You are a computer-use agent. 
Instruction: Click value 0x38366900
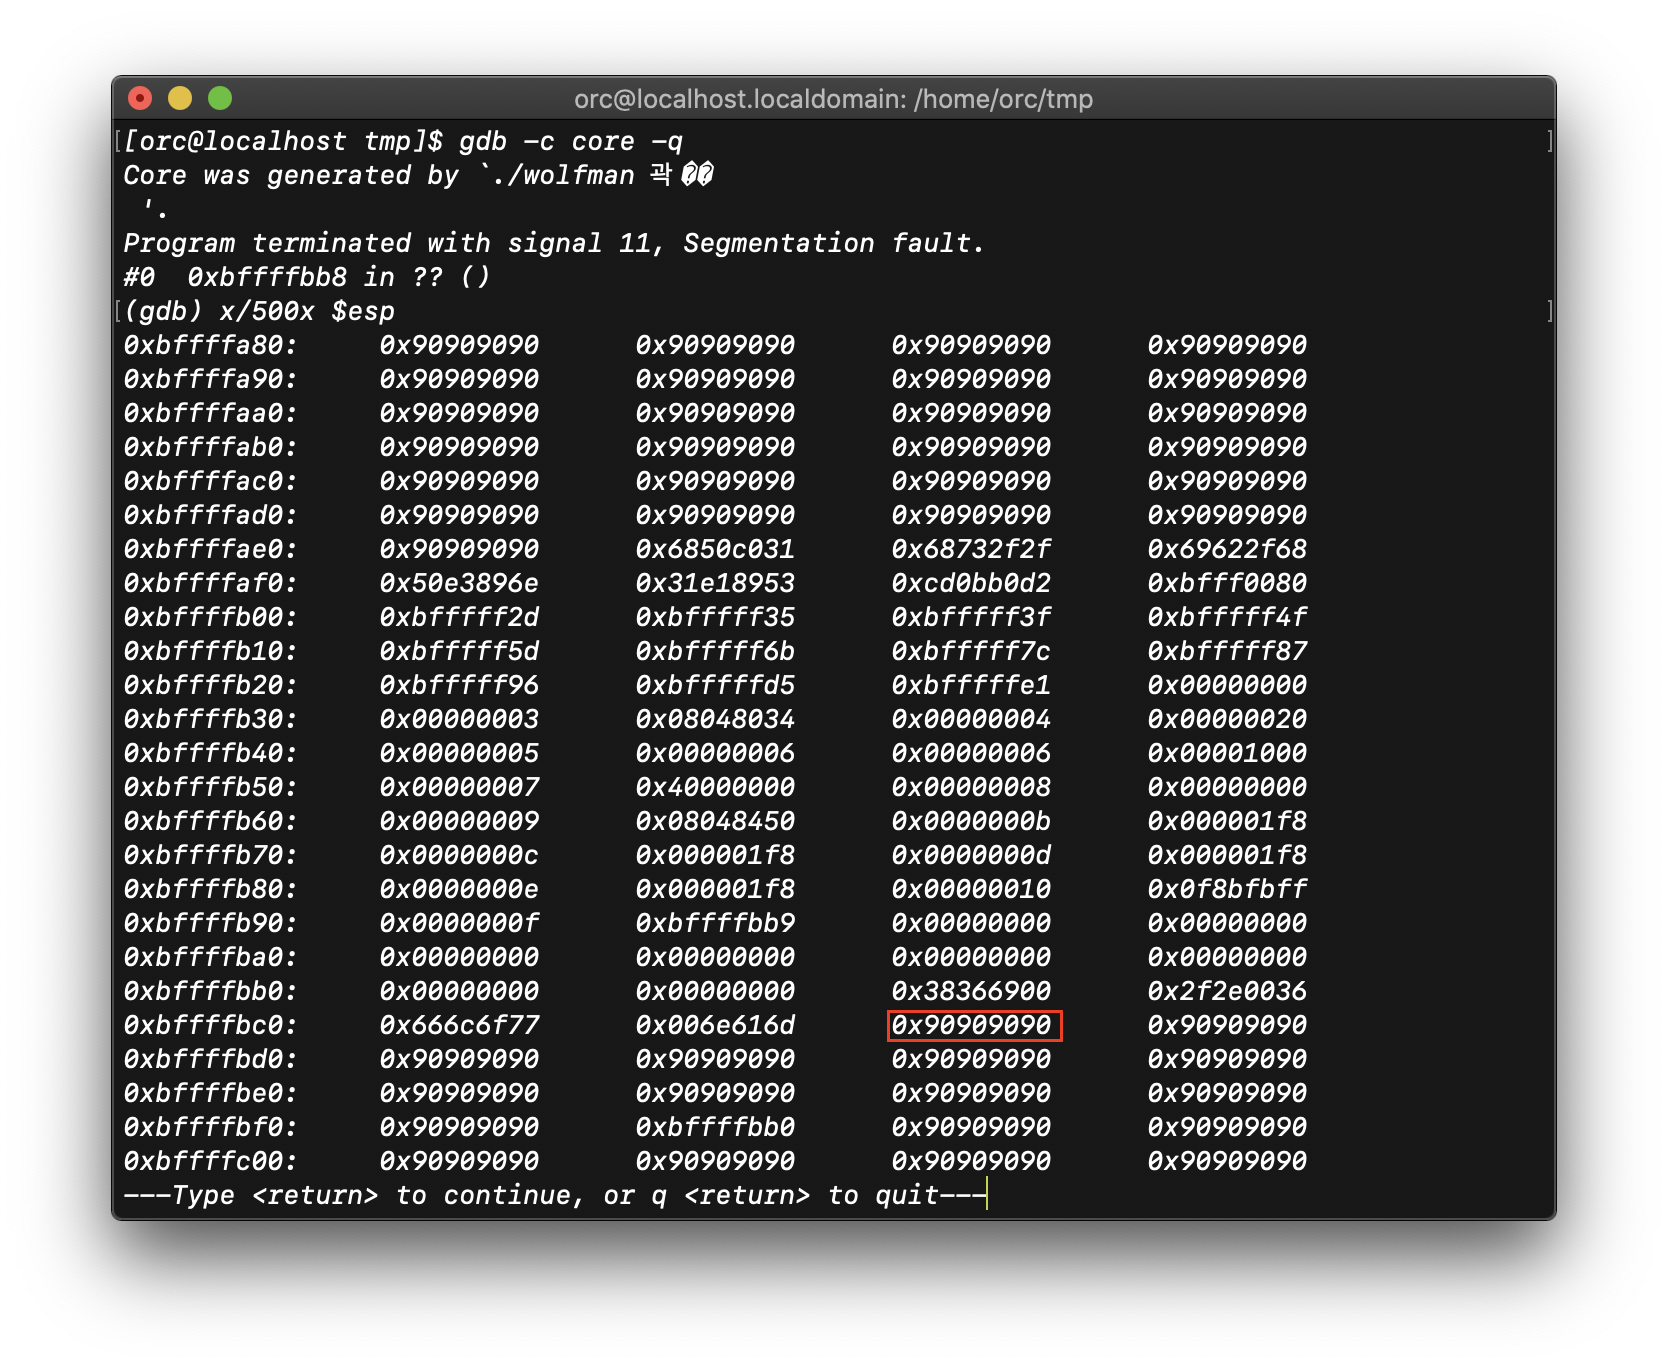(x=971, y=992)
